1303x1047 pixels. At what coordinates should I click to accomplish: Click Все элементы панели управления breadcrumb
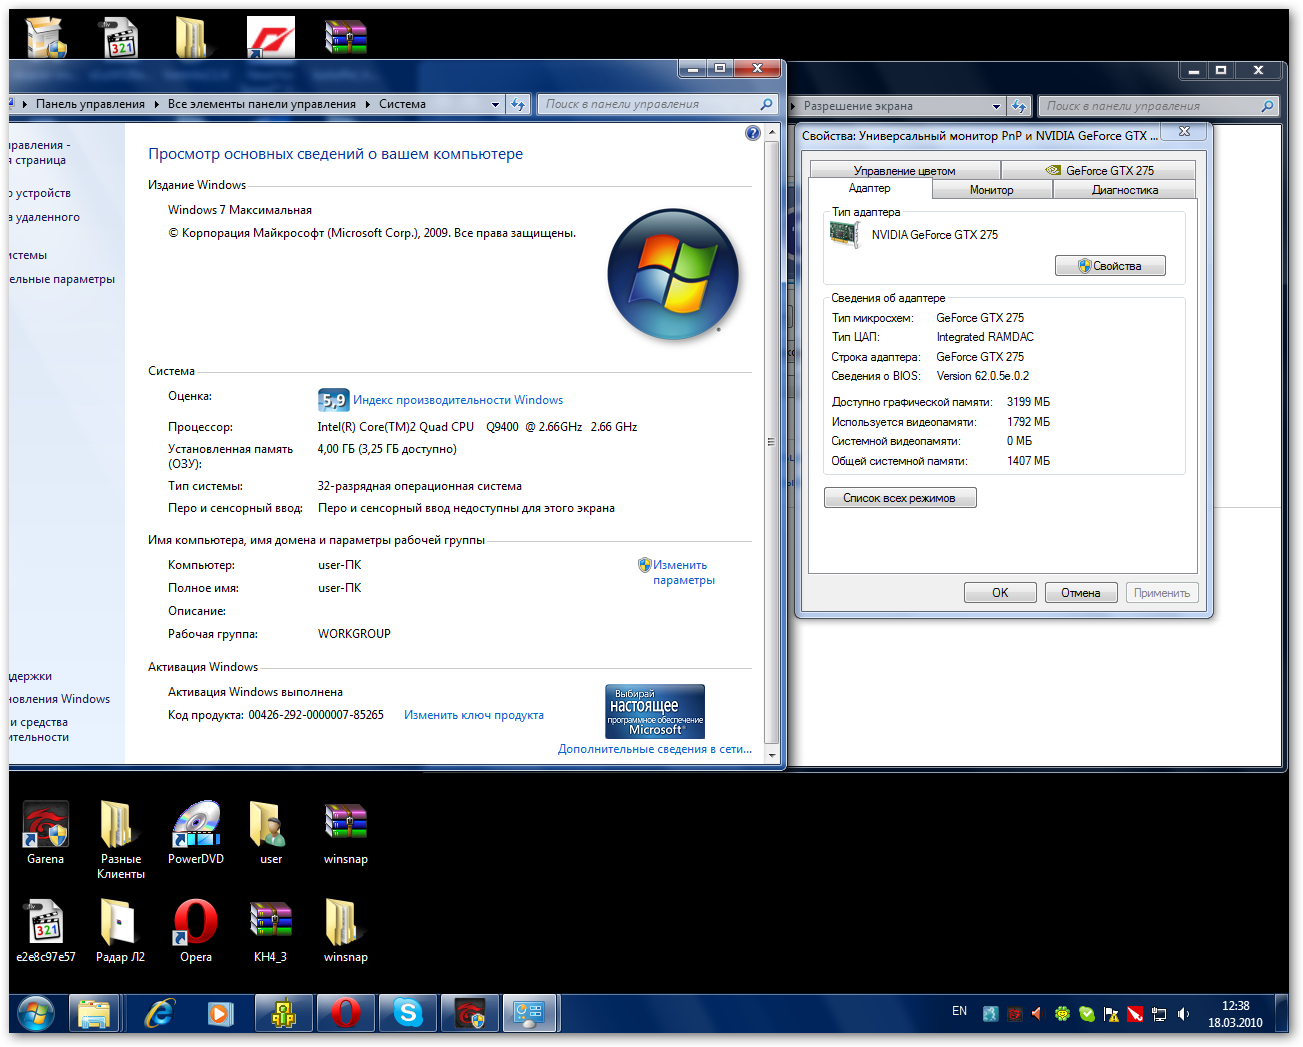(x=262, y=104)
